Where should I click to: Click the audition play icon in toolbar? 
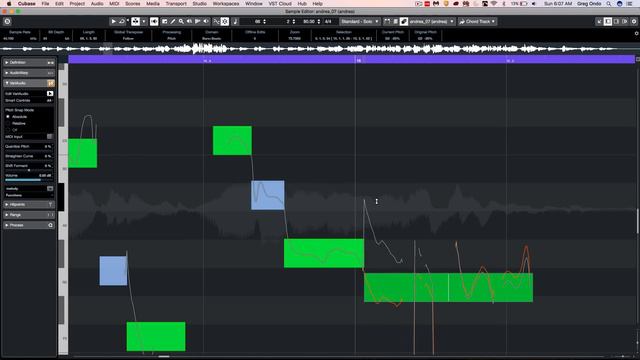[x=113, y=21]
